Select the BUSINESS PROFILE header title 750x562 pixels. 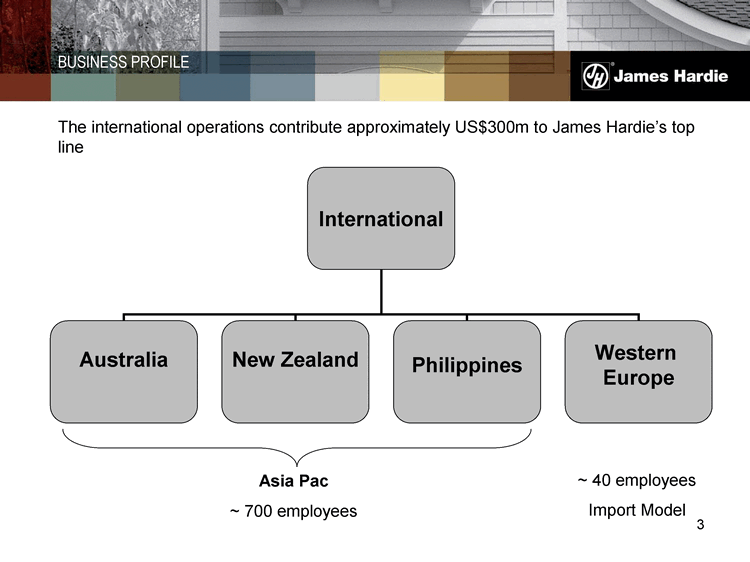click(x=123, y=62)
